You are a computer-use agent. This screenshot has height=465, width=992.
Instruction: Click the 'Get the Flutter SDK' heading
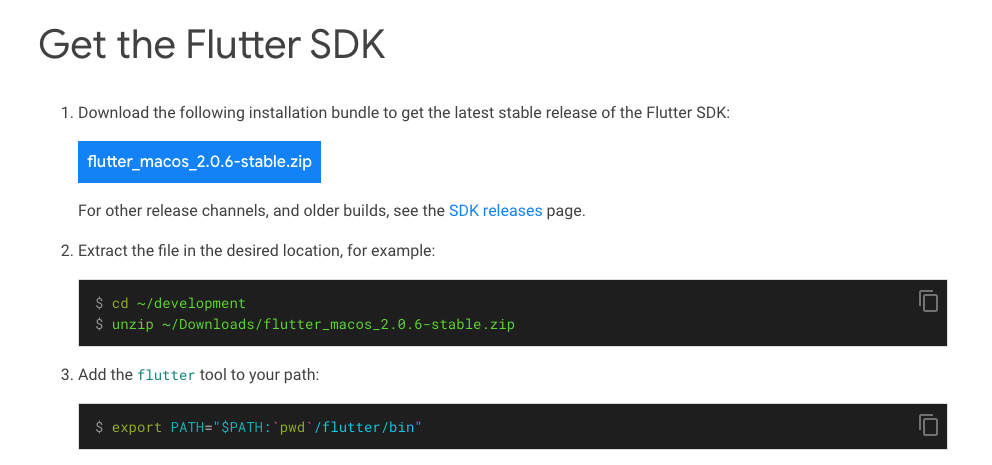[x=212, y=45]
